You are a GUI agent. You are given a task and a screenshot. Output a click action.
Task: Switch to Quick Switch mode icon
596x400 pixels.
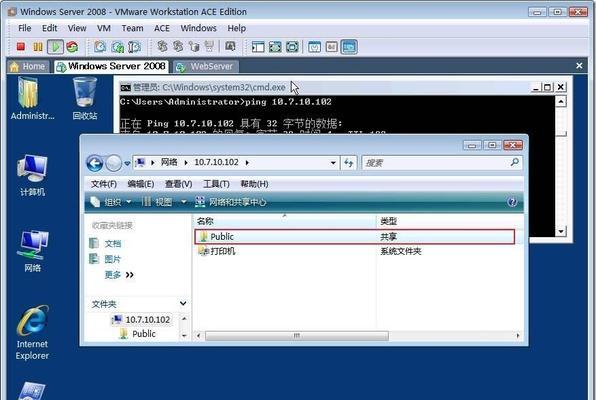[275, 47]
